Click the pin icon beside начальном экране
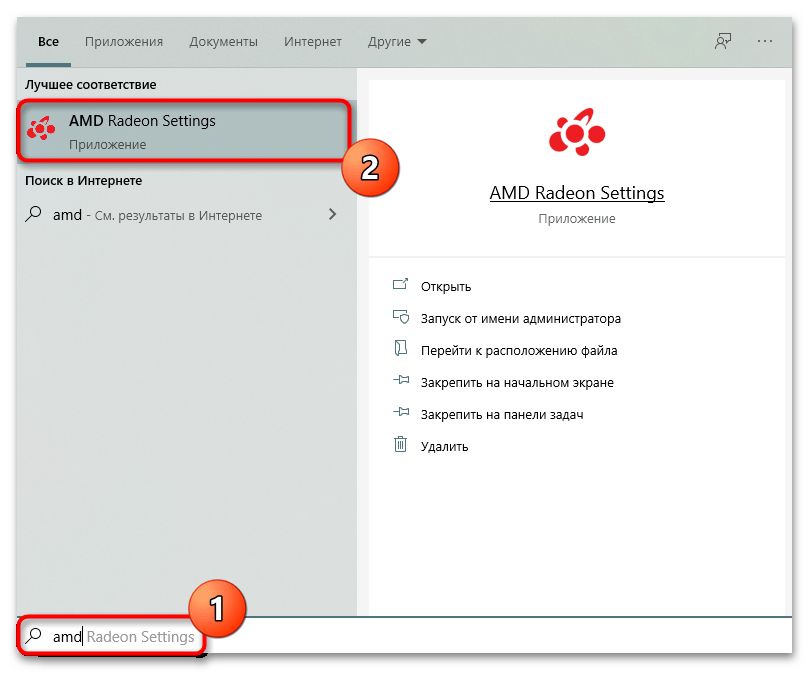 click(401, 380)
